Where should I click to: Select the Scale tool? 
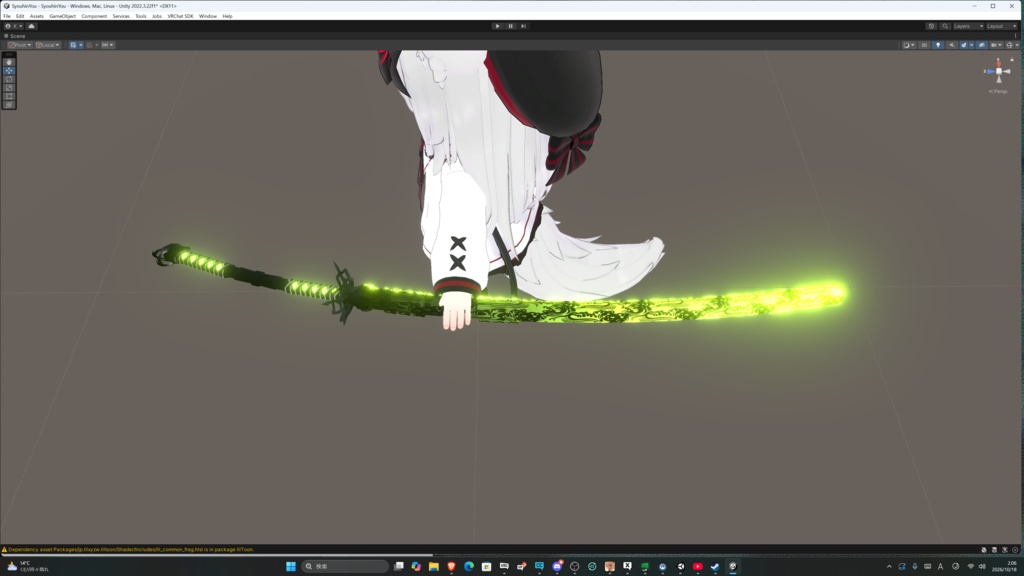click(x=9, y=88)
